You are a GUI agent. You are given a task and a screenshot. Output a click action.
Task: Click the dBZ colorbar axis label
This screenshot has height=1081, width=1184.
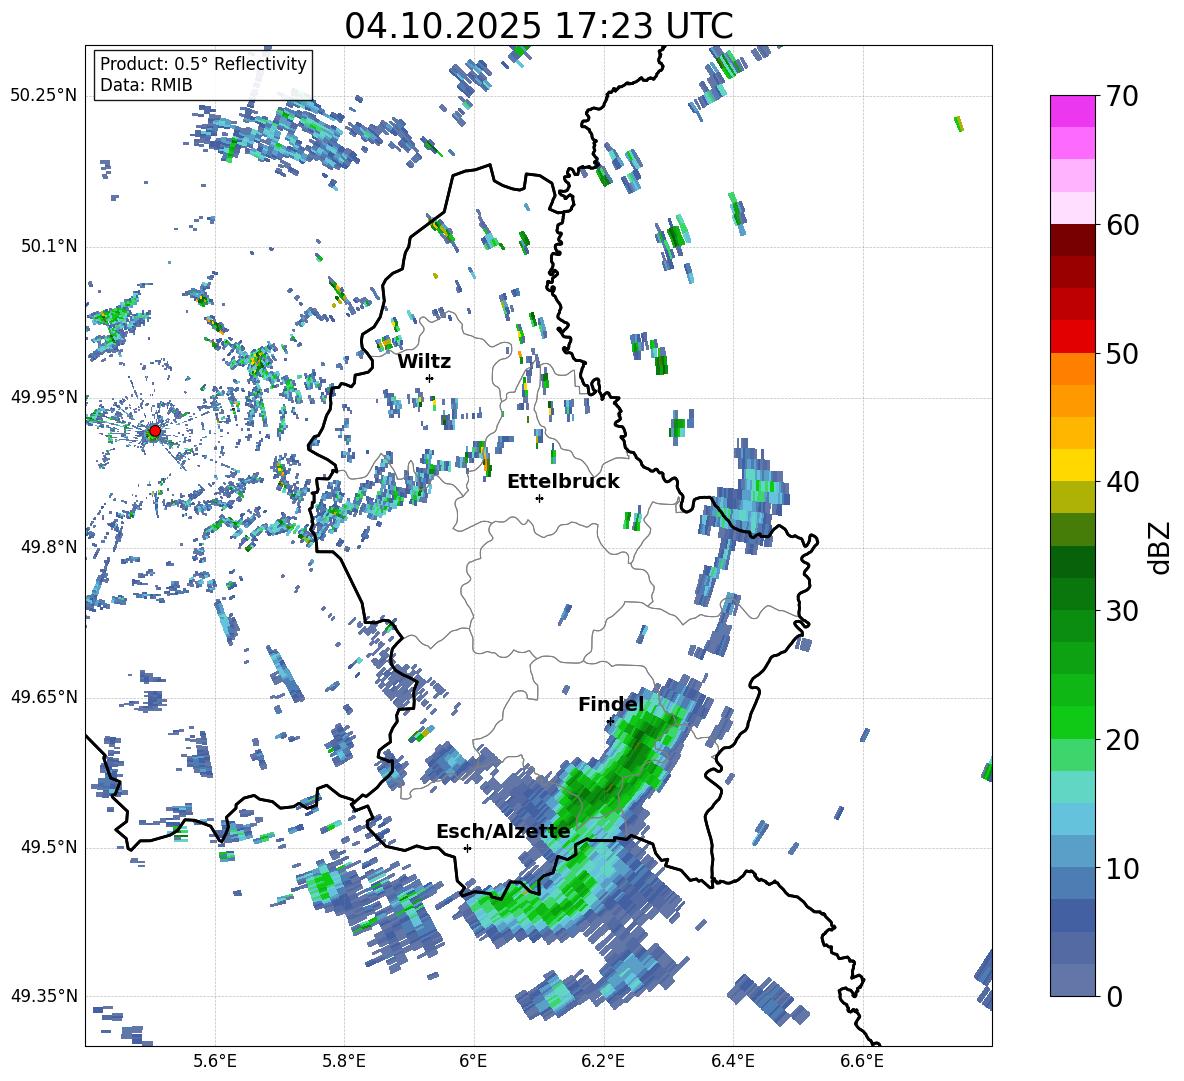click(1161, 547)
